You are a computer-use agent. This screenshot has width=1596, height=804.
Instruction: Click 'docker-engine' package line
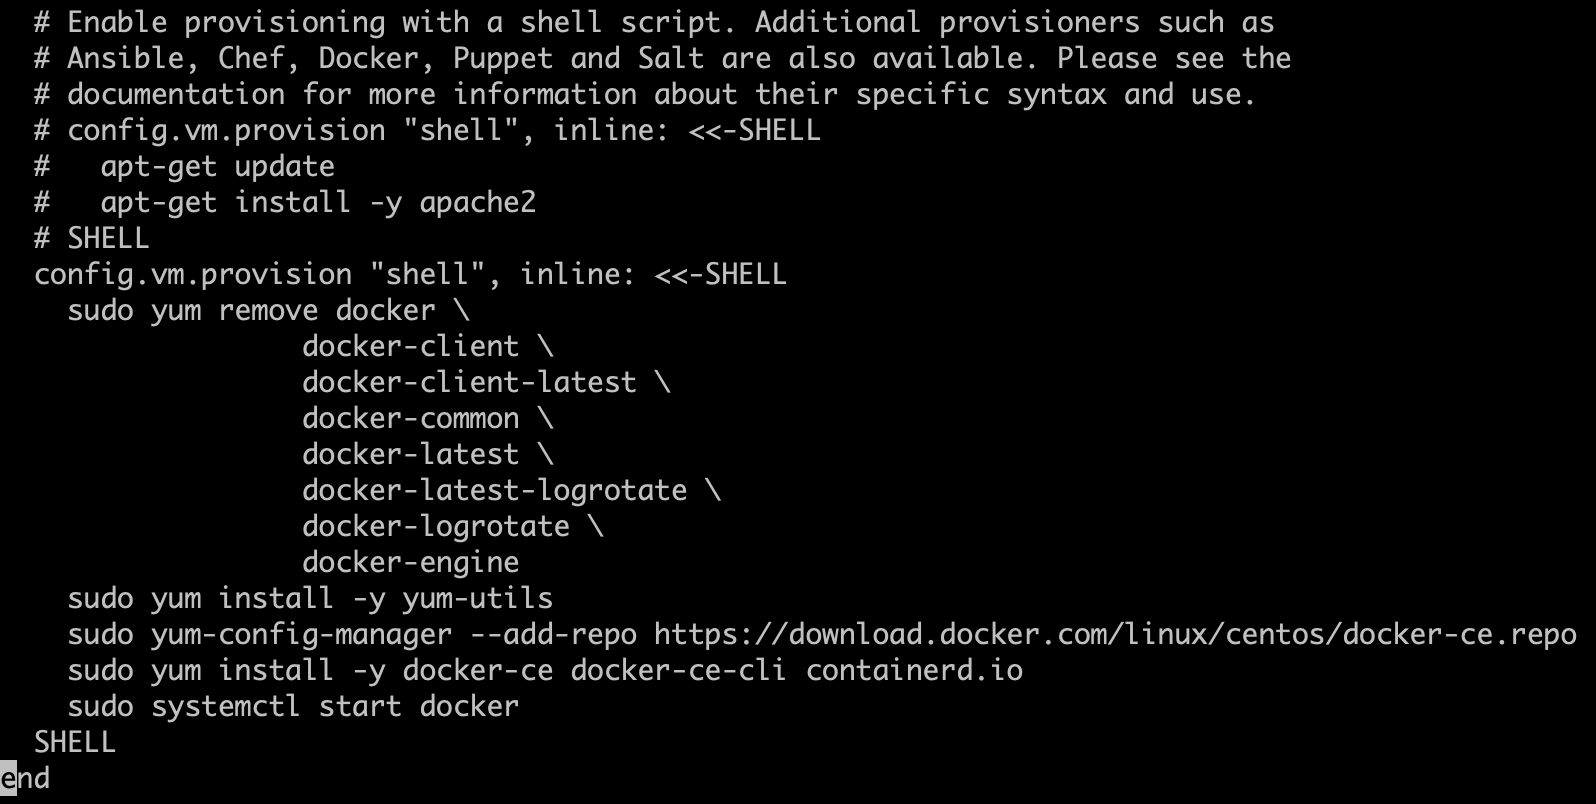point(410,562)
